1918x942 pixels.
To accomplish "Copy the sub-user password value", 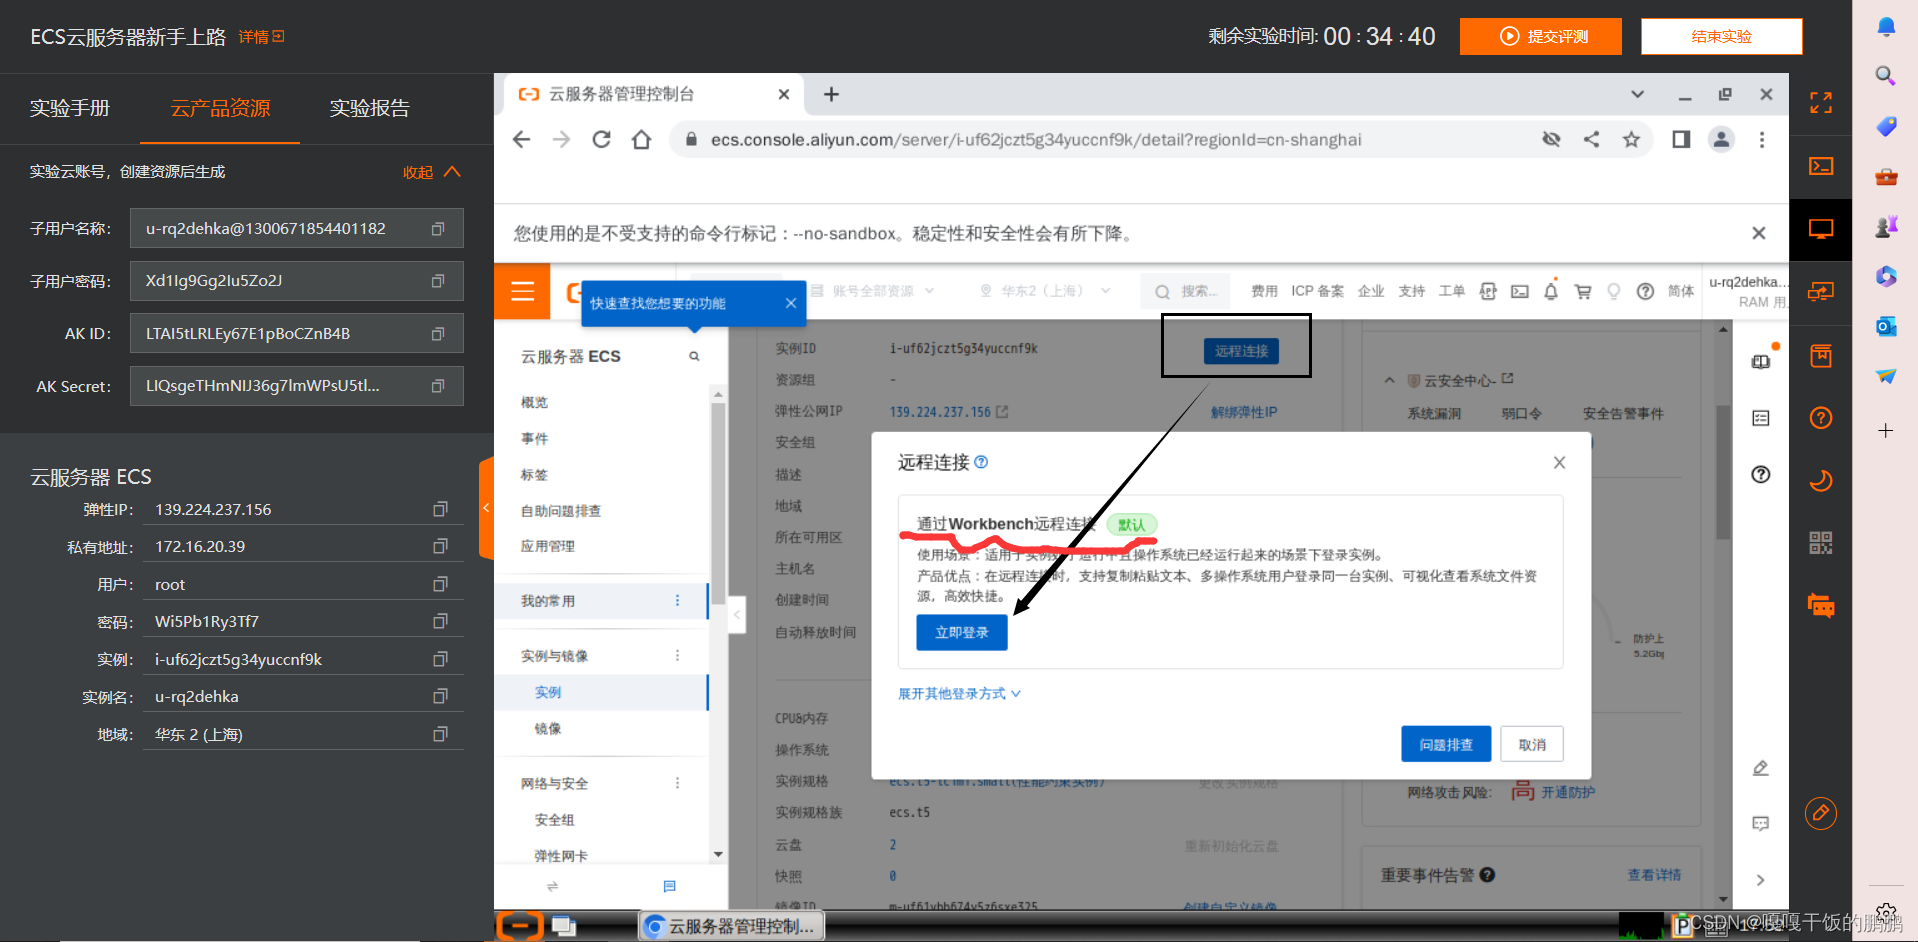I will (438, 281).
